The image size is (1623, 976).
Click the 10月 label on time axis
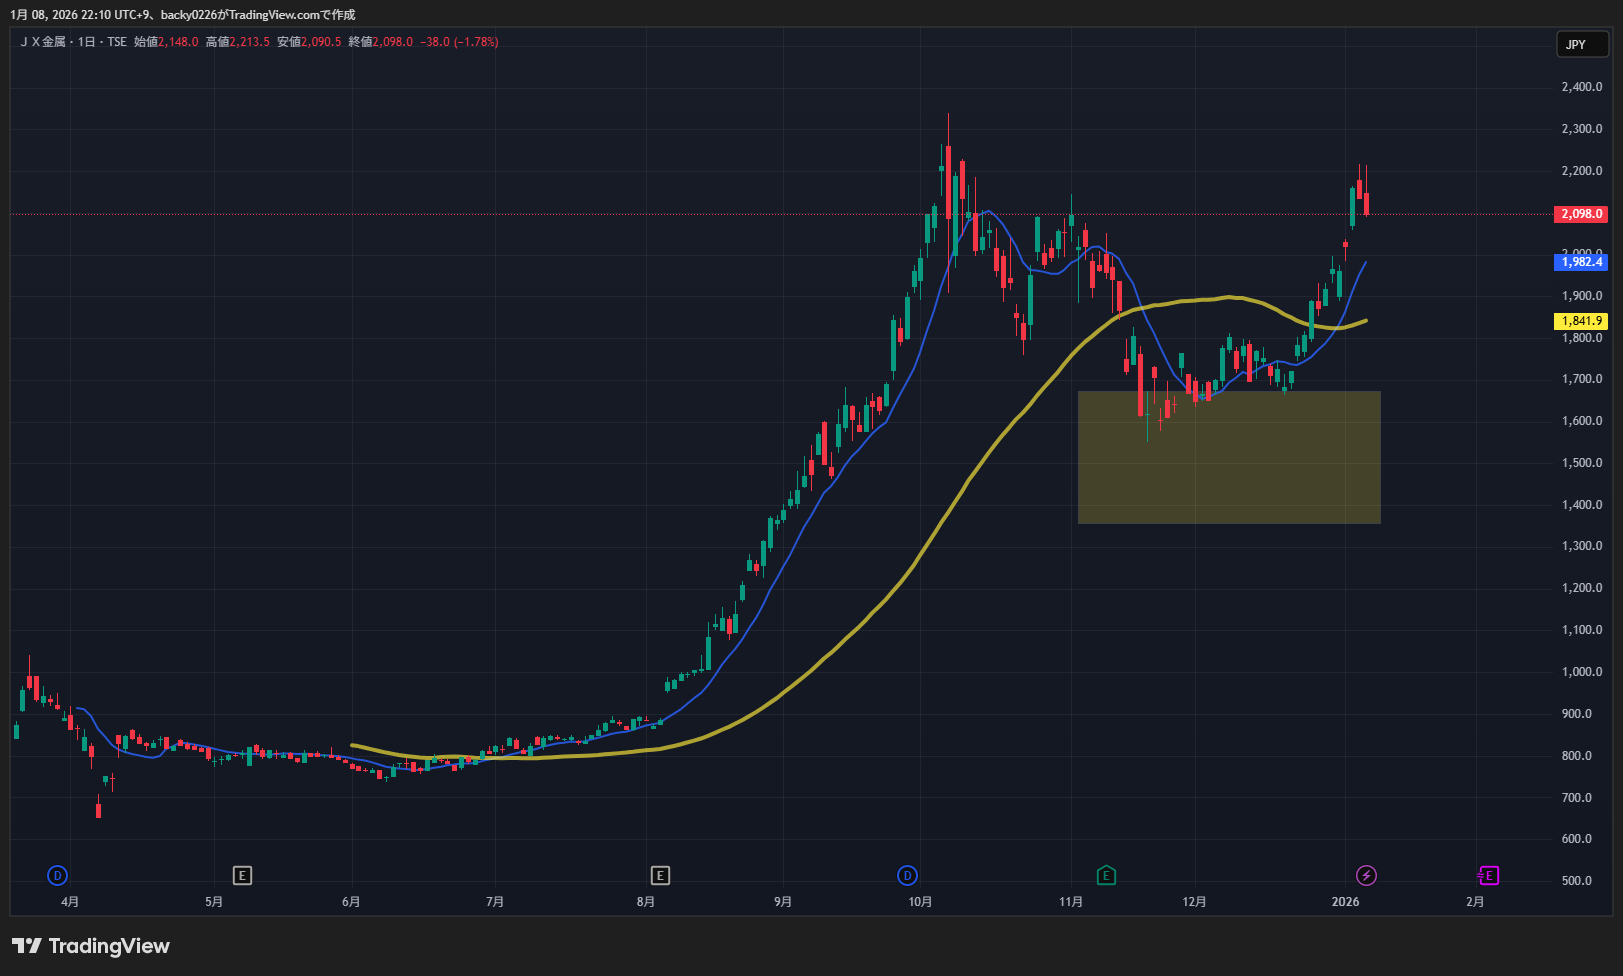point(920,902)
